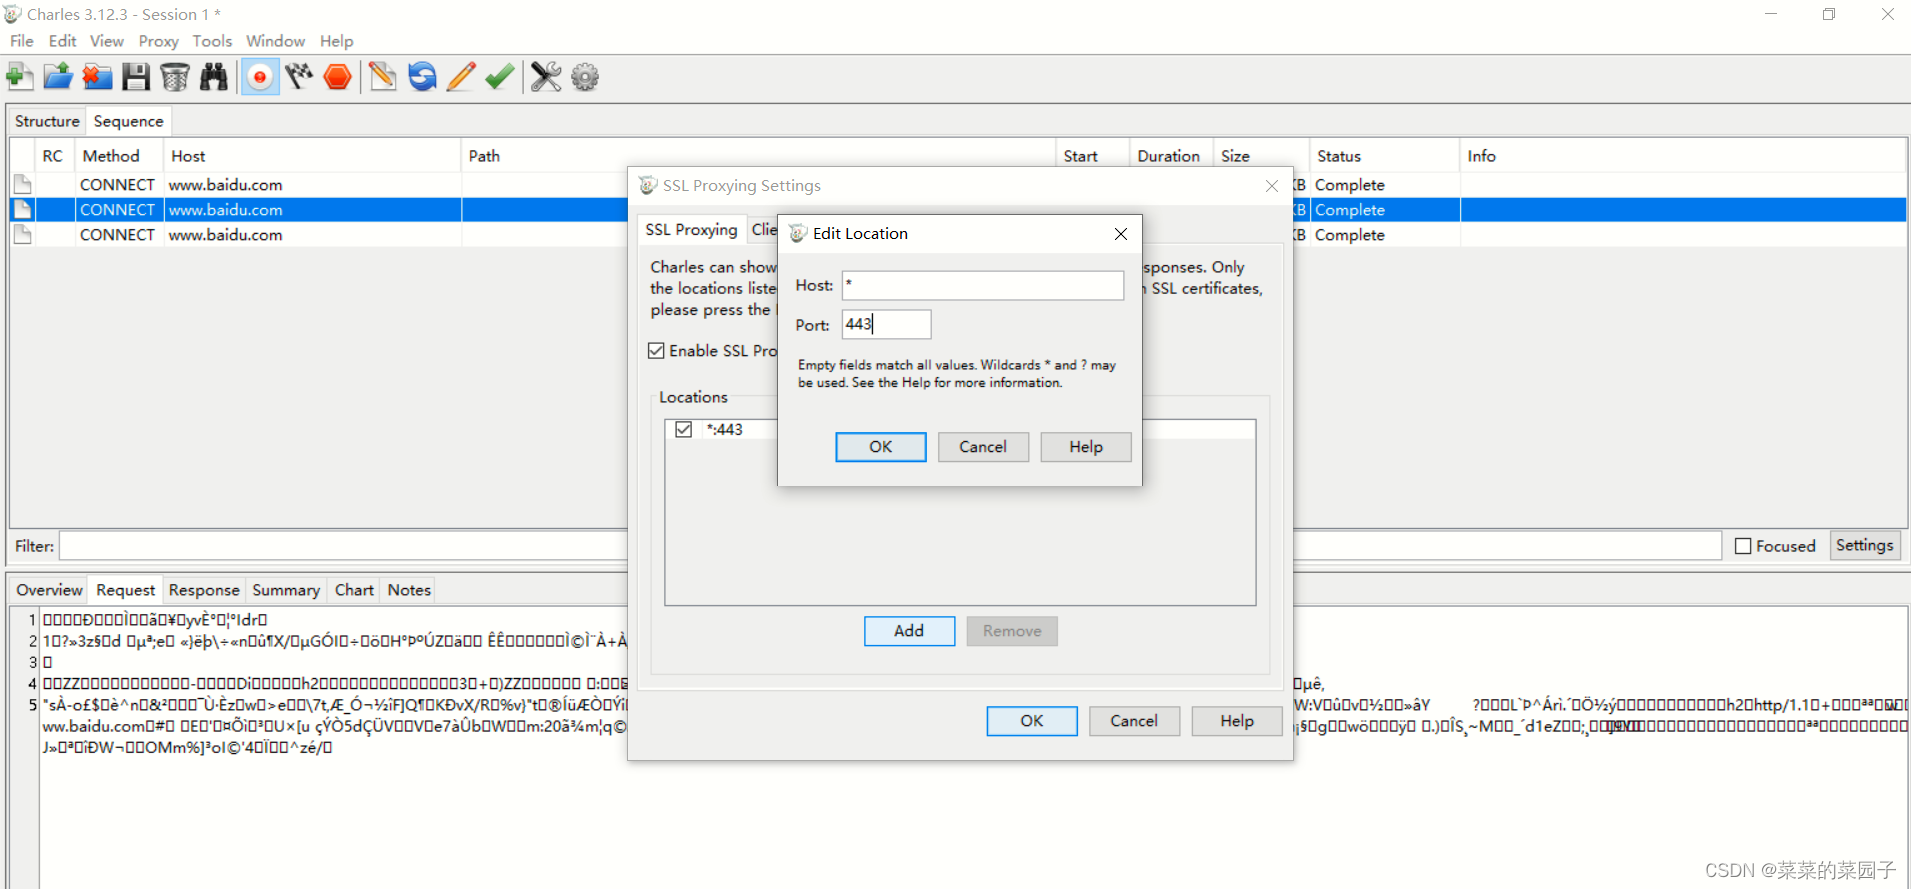Toggle the Focused checkbox
The width and height of the screenshot is (1911, 889).
1743,546
